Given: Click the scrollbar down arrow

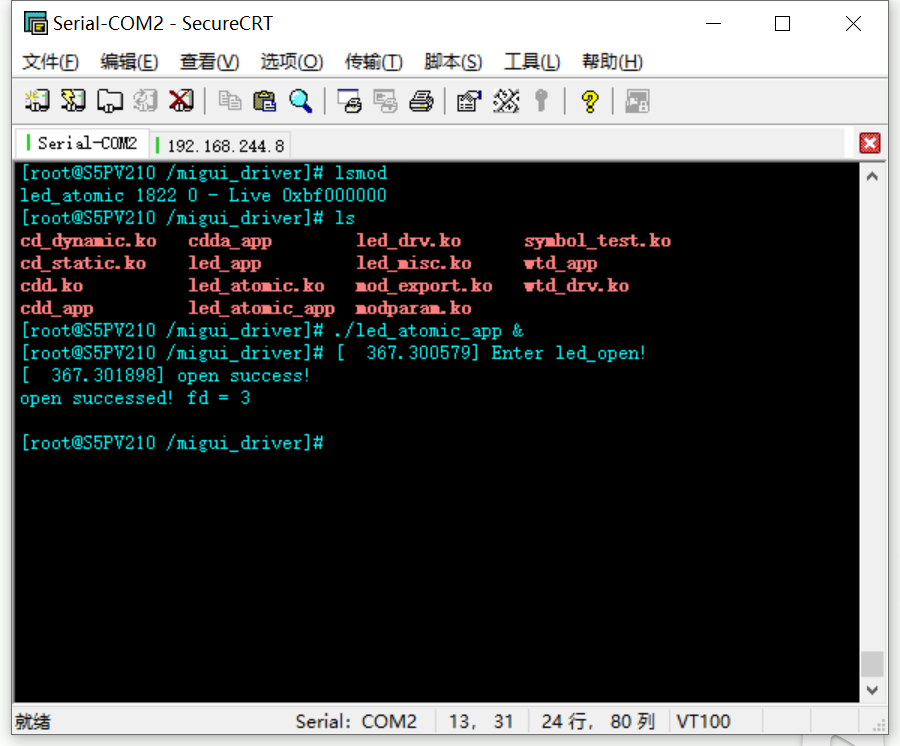Looking at the screenshot, I should click(872, 690).
